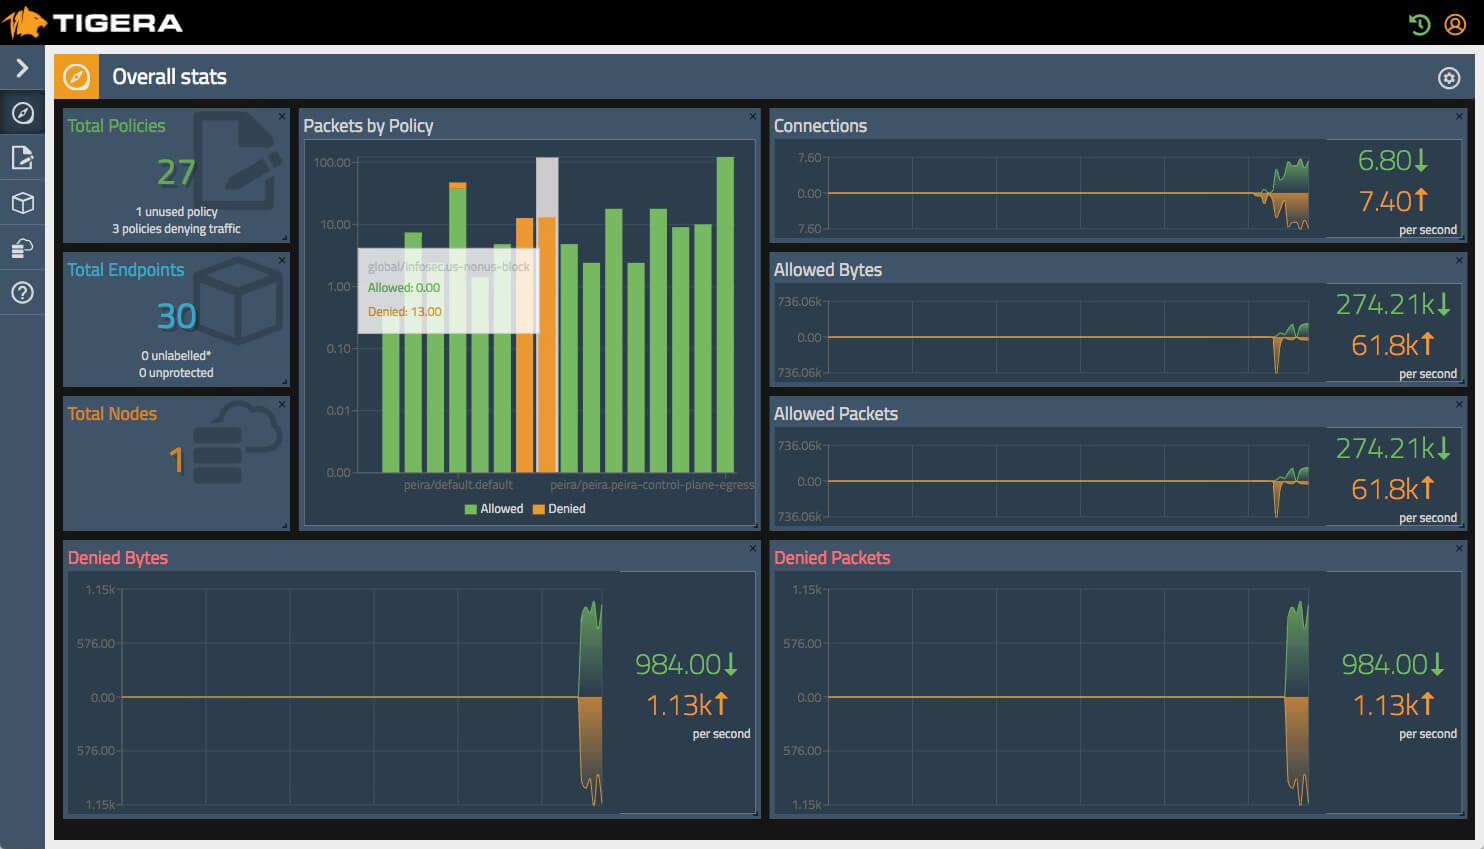Open the nodes server-cloud icon in sidebar
Screen dimensions: 1484x849
click(22, 248)
